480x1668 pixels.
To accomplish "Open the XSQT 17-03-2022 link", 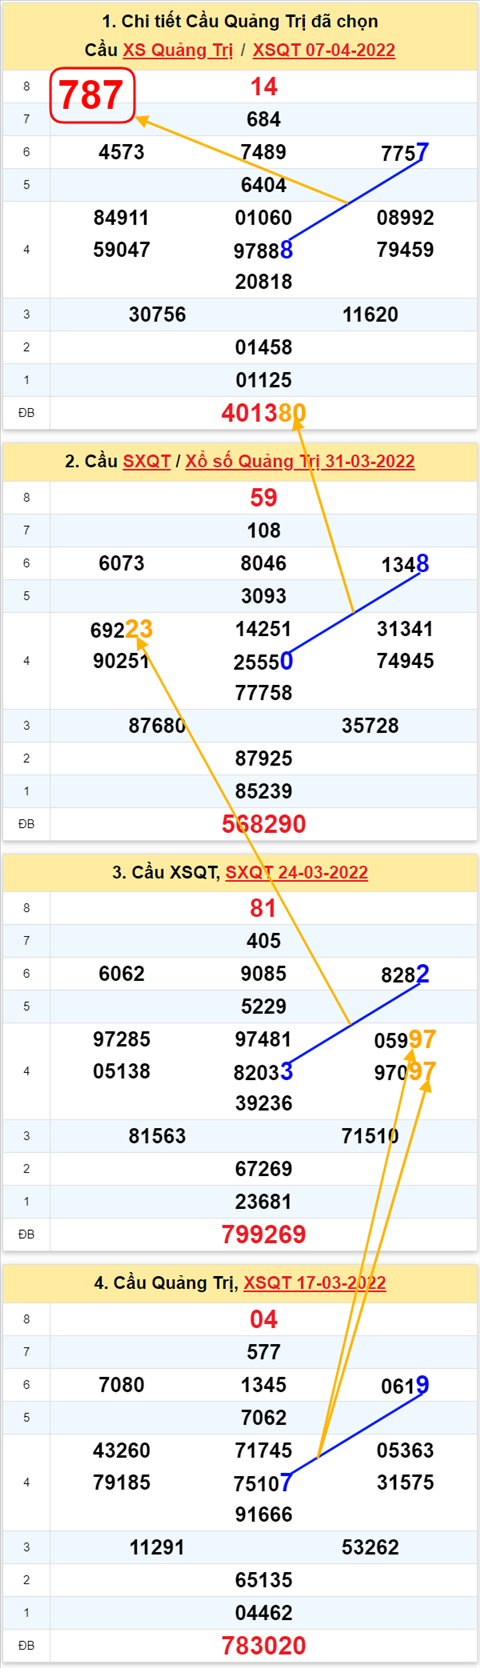I will pos(315,1283).
